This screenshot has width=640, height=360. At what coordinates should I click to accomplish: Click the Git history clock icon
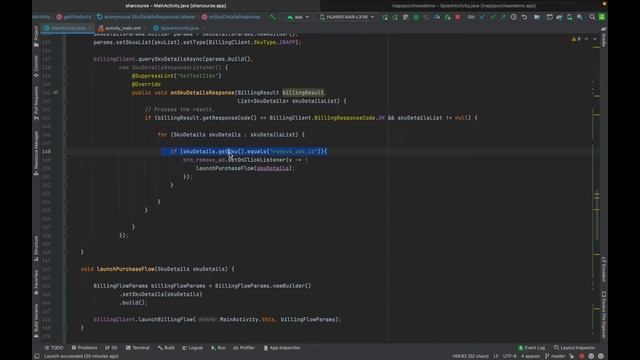(513, 17)
